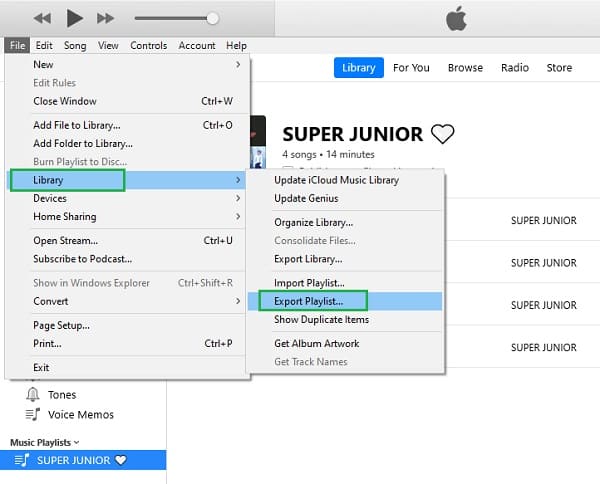Image resolution: width=600 pixels, height=484 pixels.
Task: Choose Import Playlist…
Action: (345, 283)
